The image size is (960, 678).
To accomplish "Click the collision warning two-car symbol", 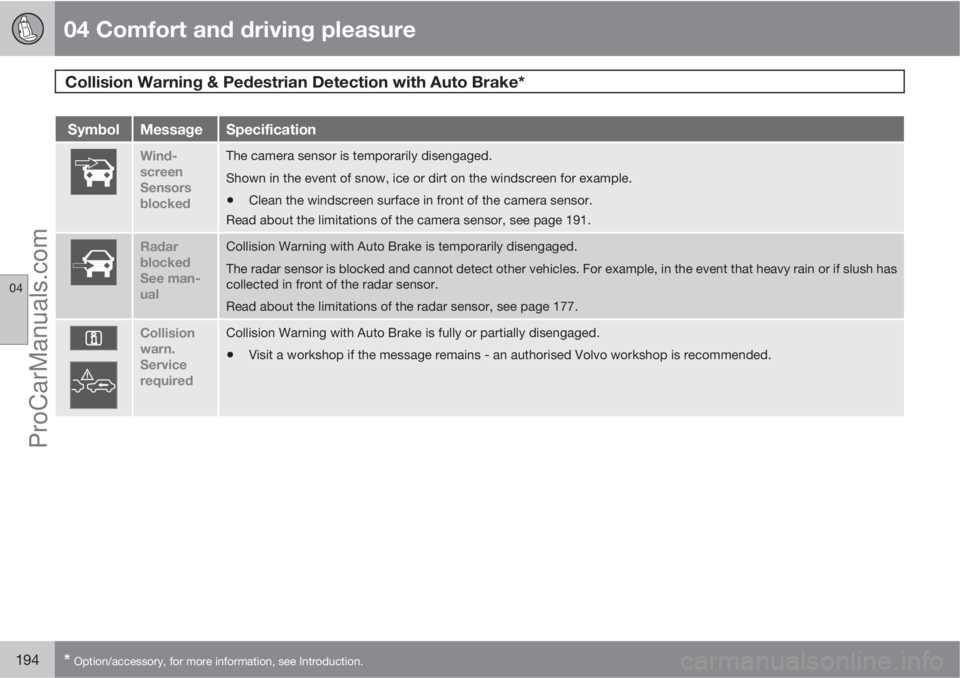I will point(93,385).
